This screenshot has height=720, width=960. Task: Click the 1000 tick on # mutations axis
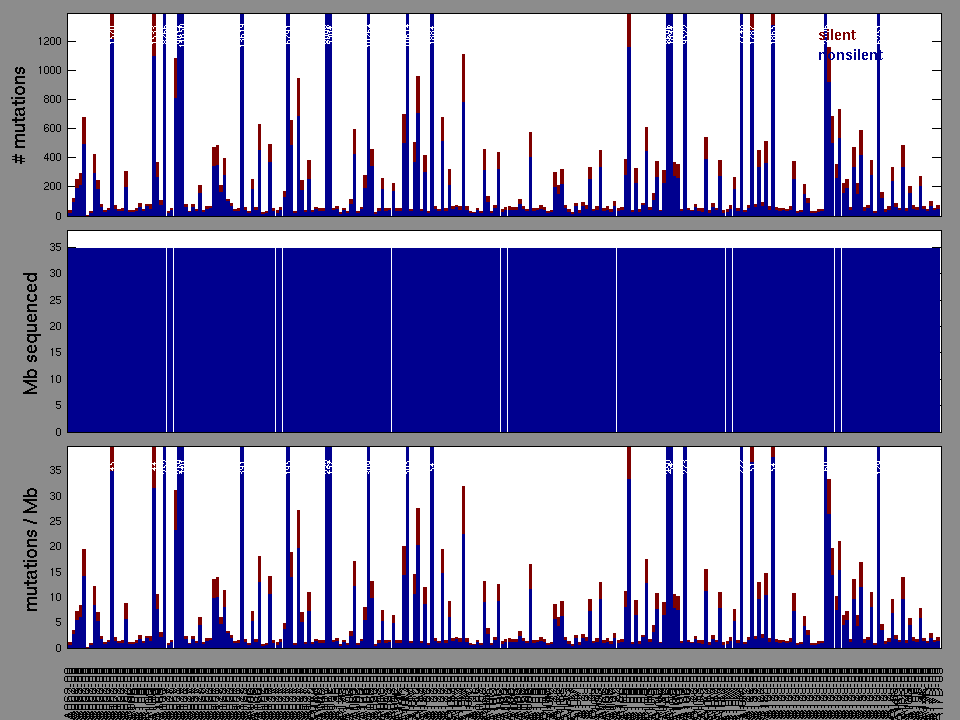click(x=46, y=71)
